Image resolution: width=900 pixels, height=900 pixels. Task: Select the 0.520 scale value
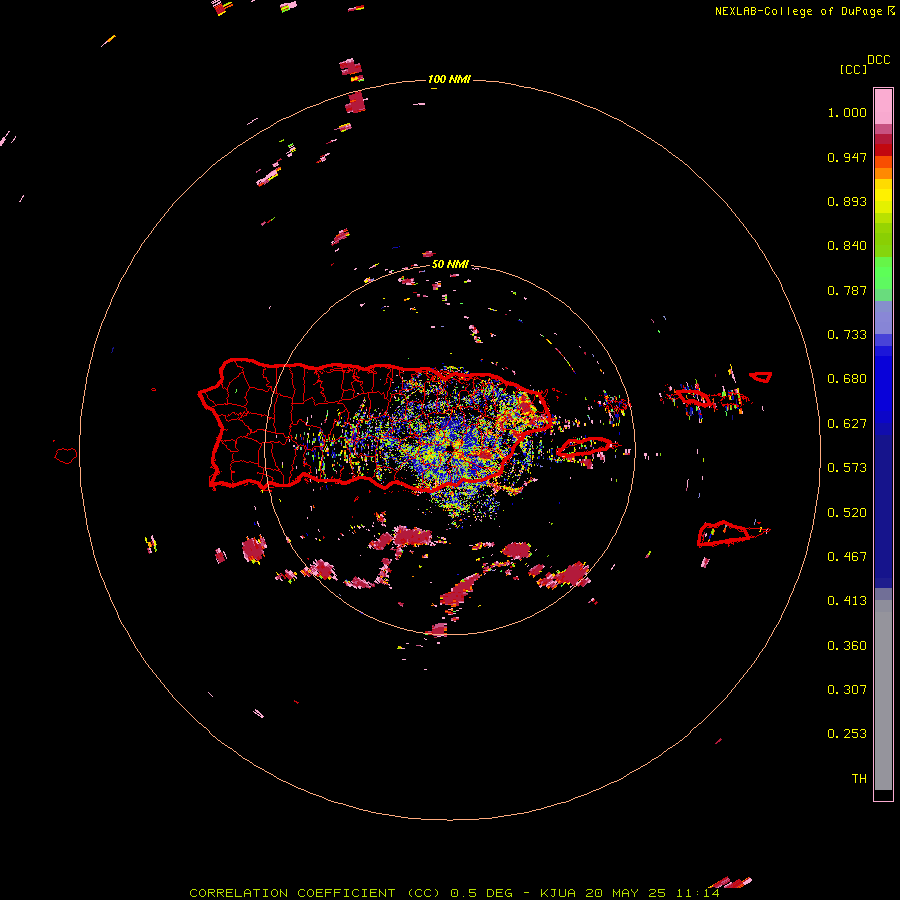tap(847, 513)
